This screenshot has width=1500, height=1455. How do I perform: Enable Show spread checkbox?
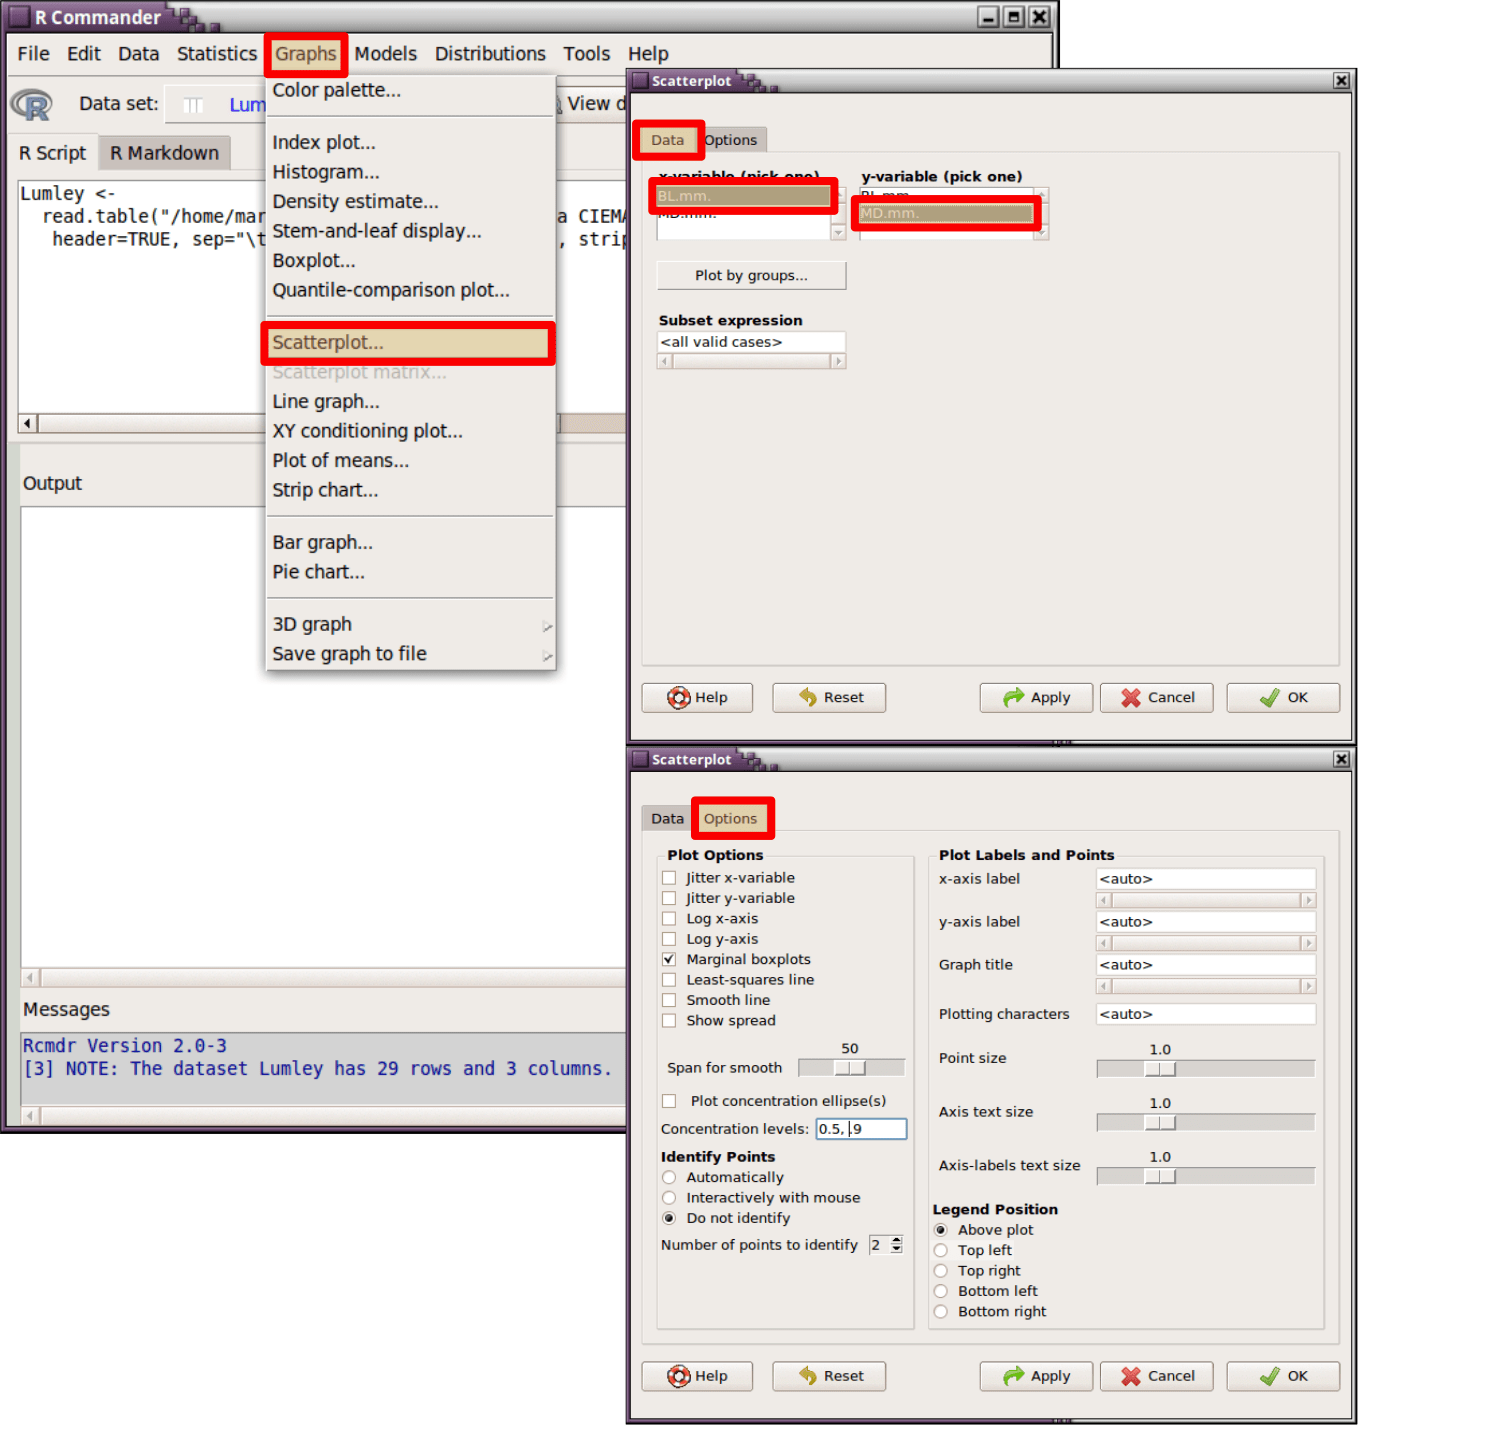(x=669, y=1021)
